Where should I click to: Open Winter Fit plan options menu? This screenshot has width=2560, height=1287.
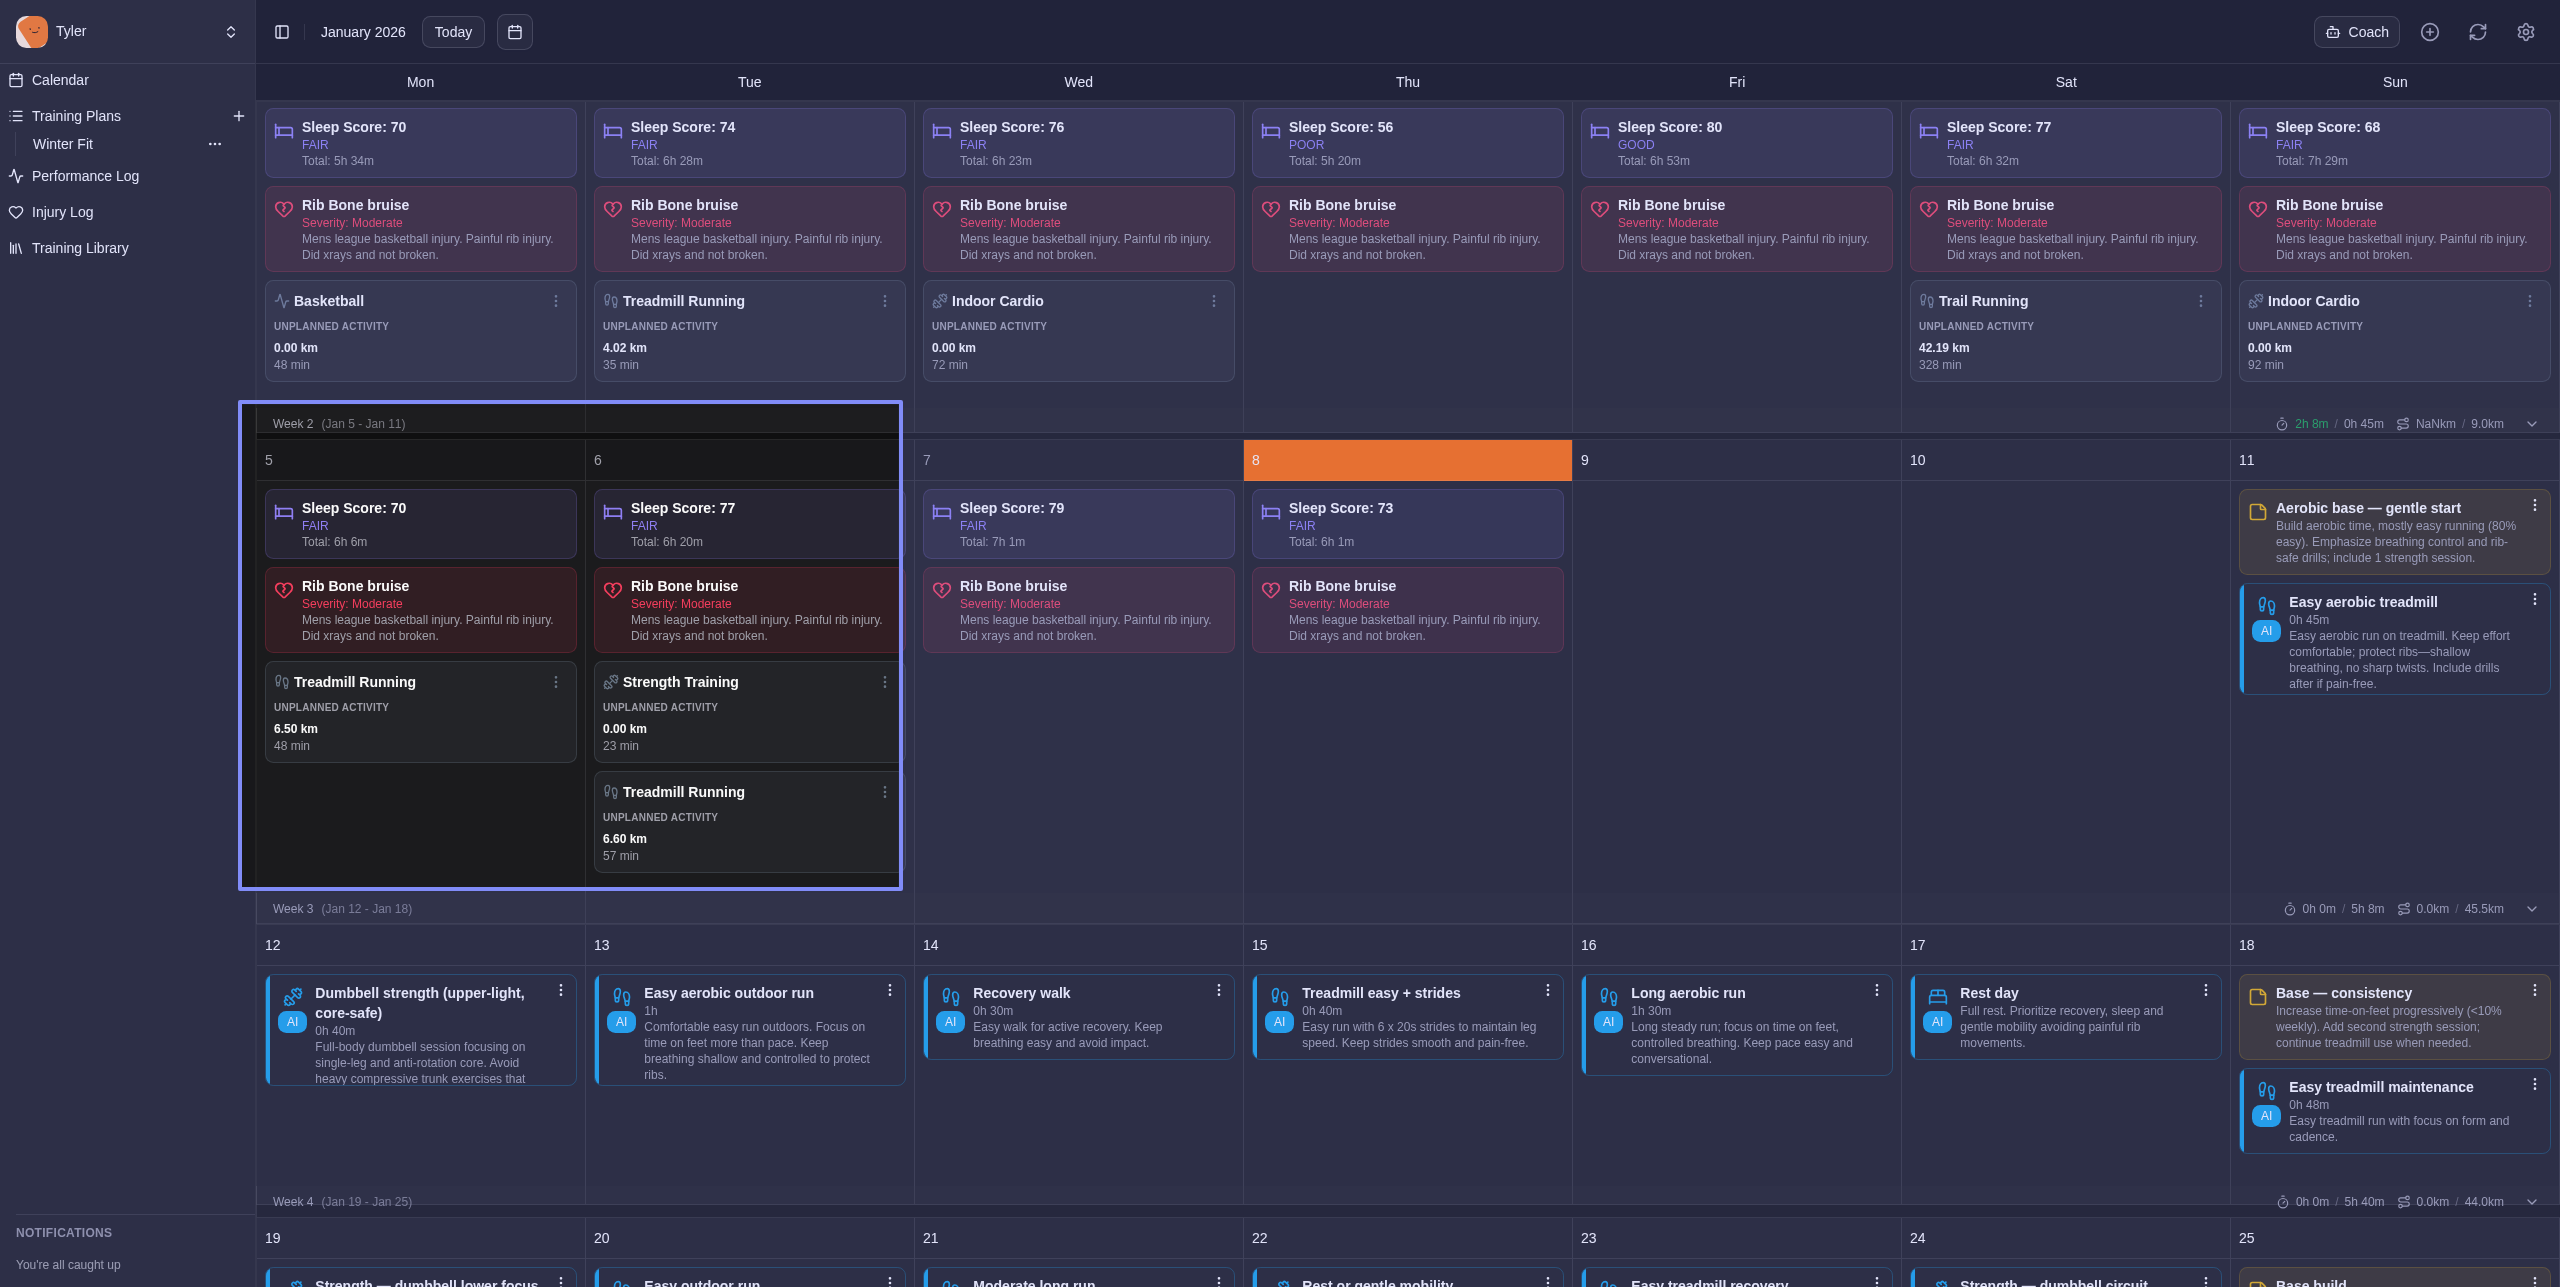tap(215, 144)
